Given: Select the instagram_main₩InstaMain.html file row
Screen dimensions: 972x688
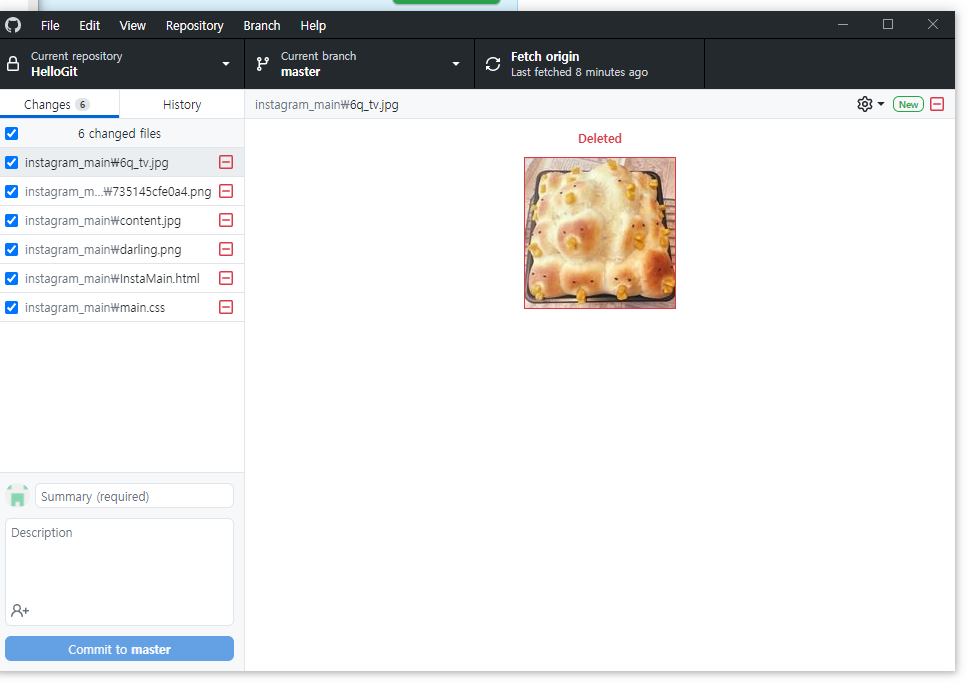Looking at the screenshot, I should [122, 278].
